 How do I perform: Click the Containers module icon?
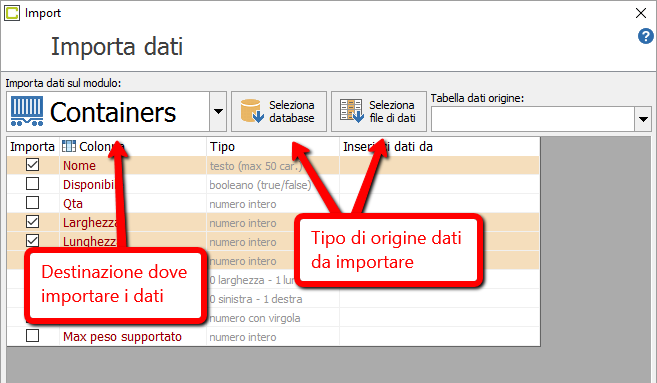click(x=27, y=111)
